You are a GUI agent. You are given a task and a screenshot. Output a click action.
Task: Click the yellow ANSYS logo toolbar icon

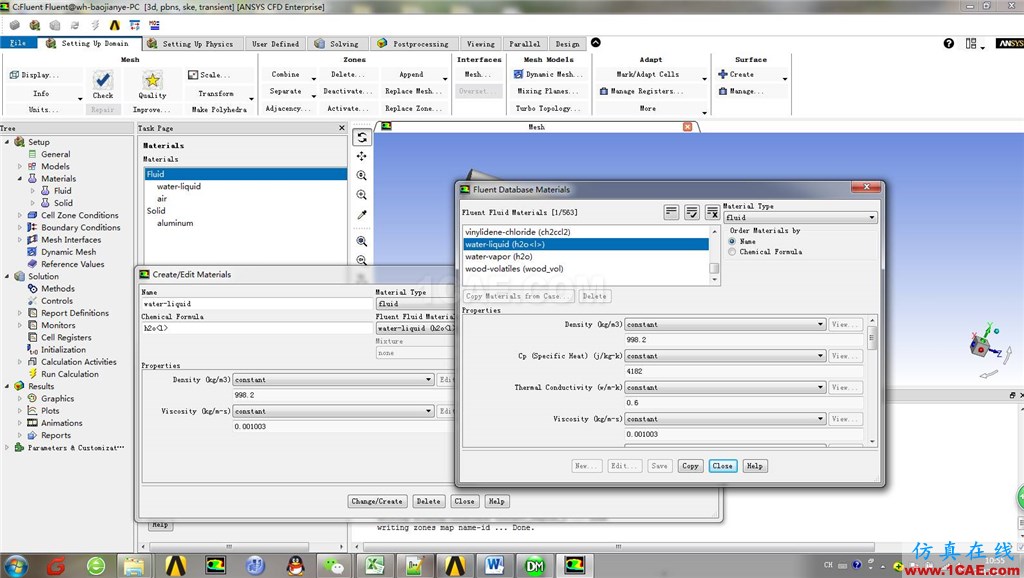point(114,25)
